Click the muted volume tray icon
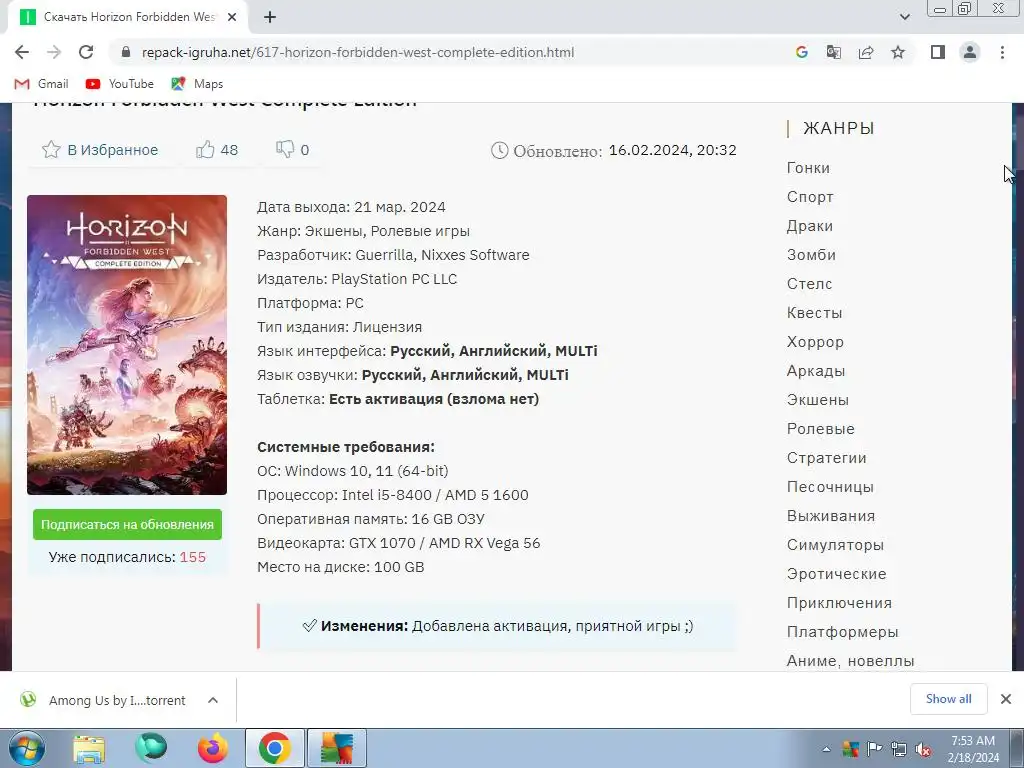This screenshot has height=768, width=1024. coord(923,750)
